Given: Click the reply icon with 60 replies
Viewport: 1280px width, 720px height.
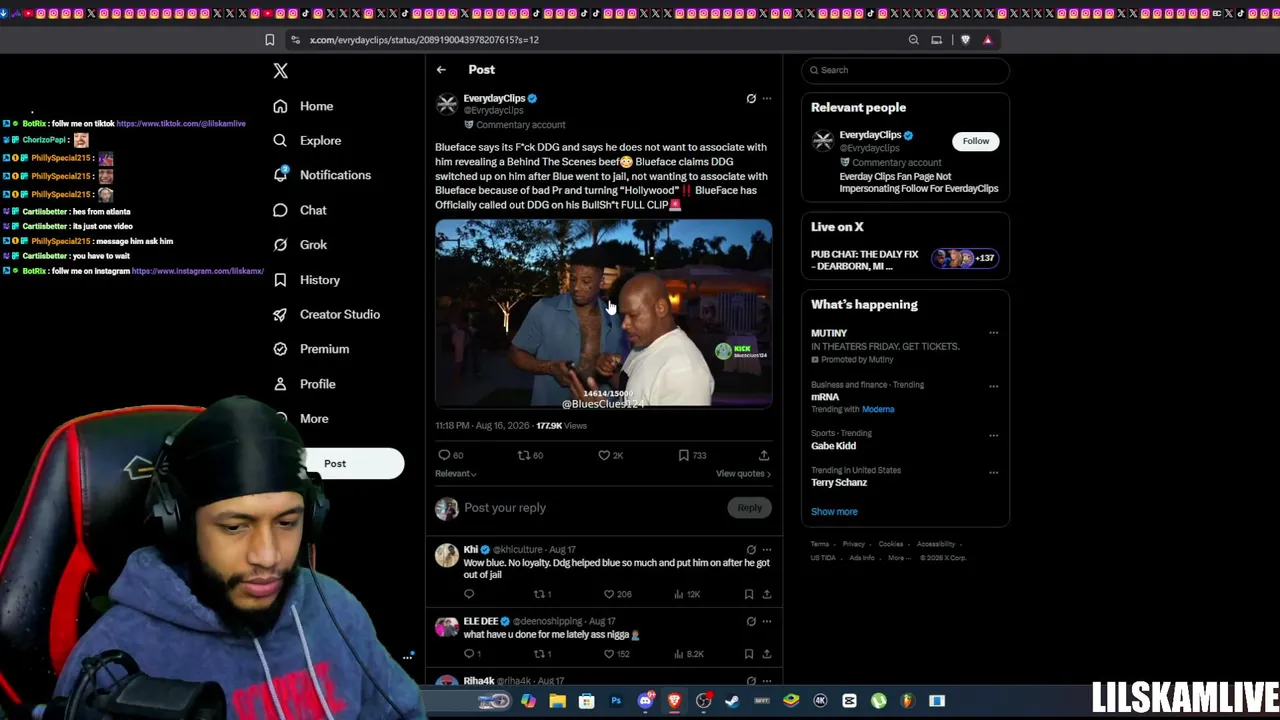Looking at the screenshot, I should (451, 455).
